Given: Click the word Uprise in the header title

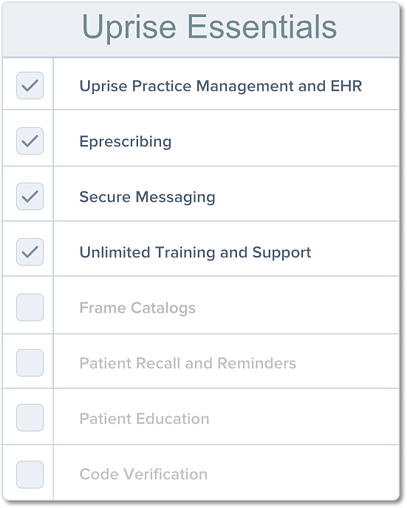Looking at the screenshot, I should pyautogui.click(x=129, y=28).
